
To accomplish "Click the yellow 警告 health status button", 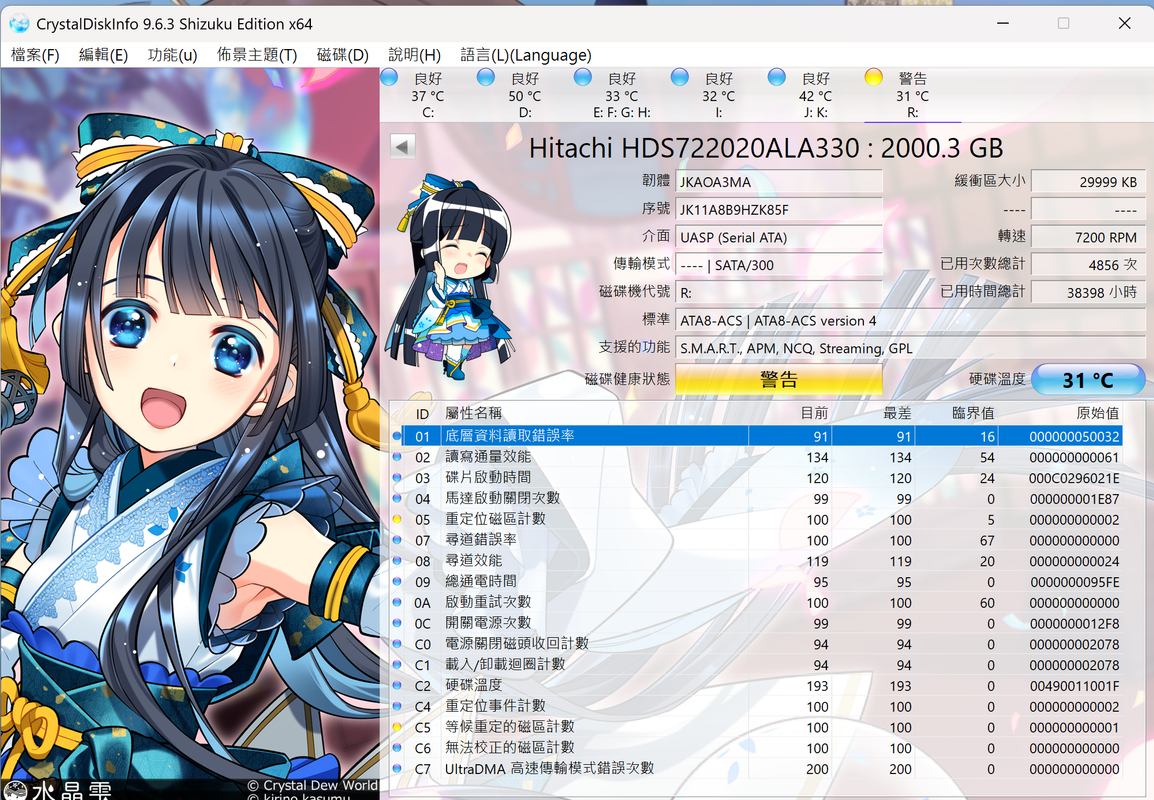I will [x=779, y=380].
